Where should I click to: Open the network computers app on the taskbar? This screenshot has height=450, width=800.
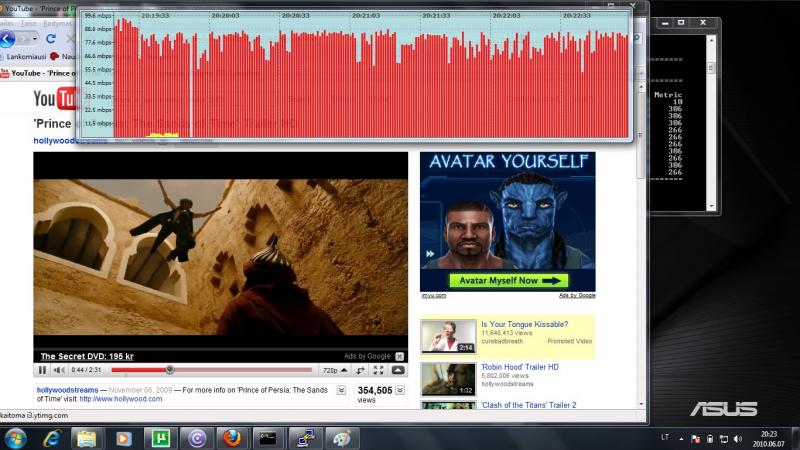(x=305, y=438)
